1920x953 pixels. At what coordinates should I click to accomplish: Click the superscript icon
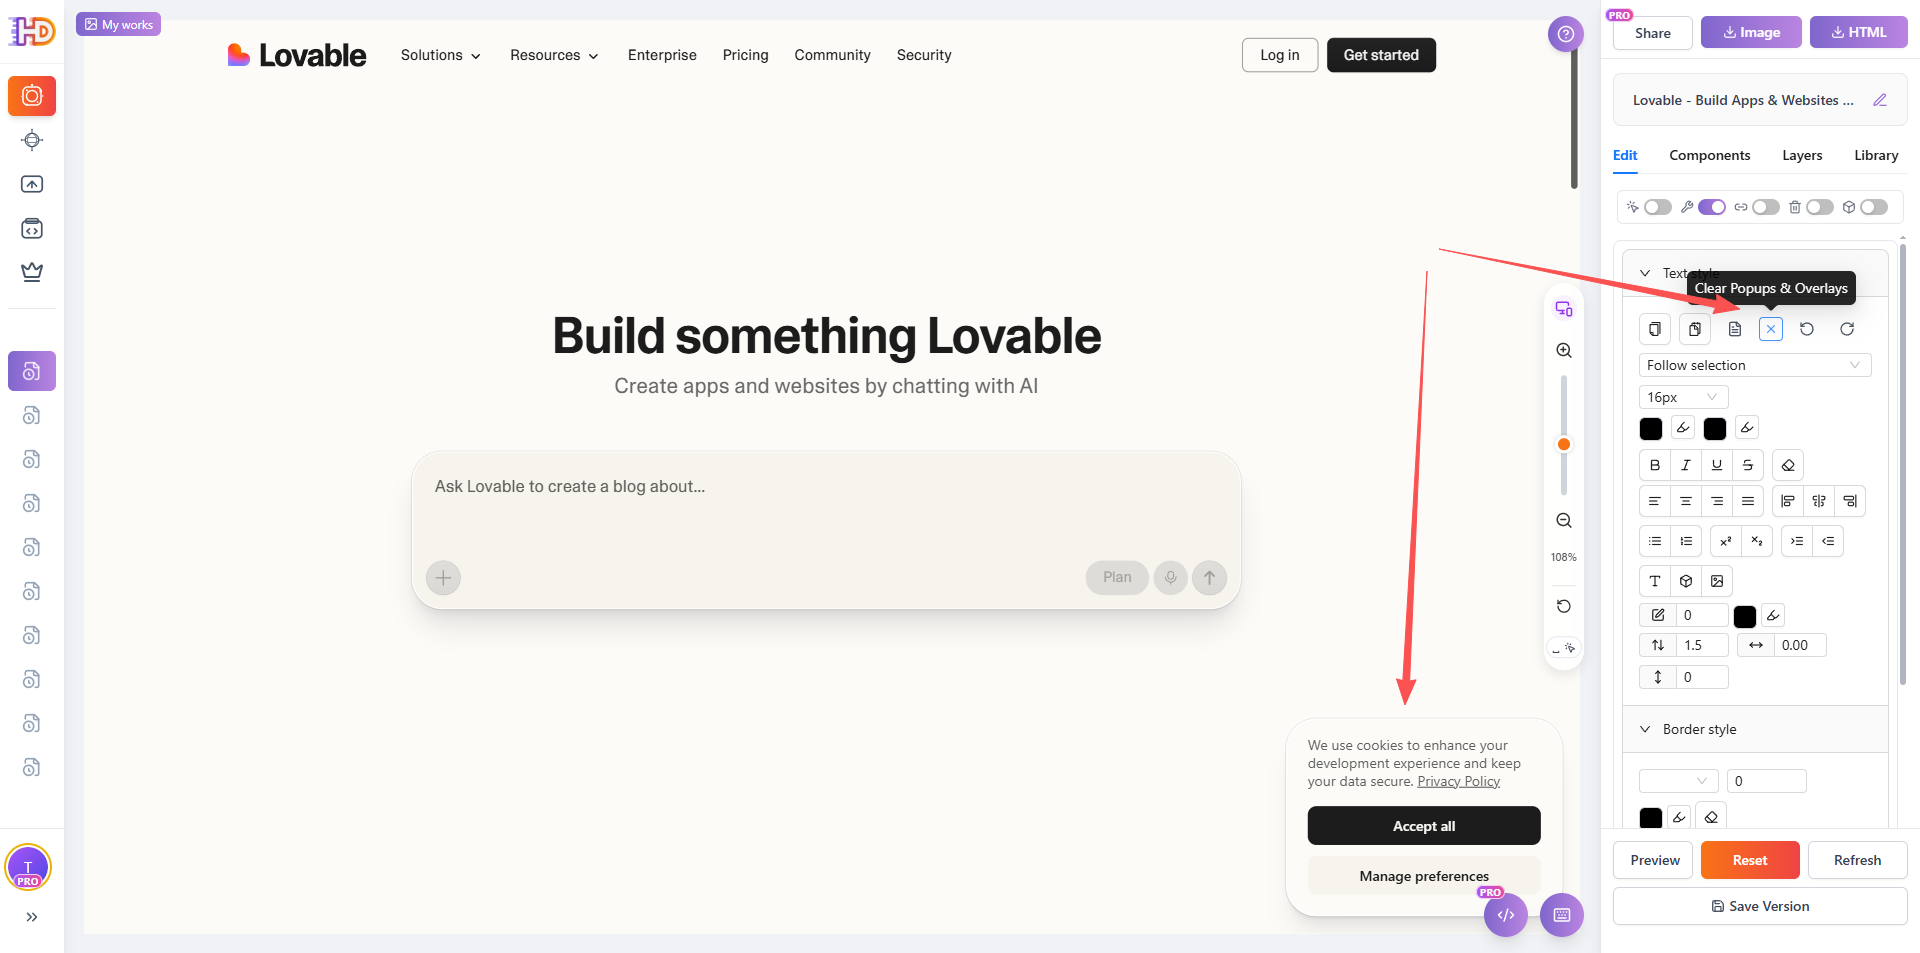[1724, 541]
